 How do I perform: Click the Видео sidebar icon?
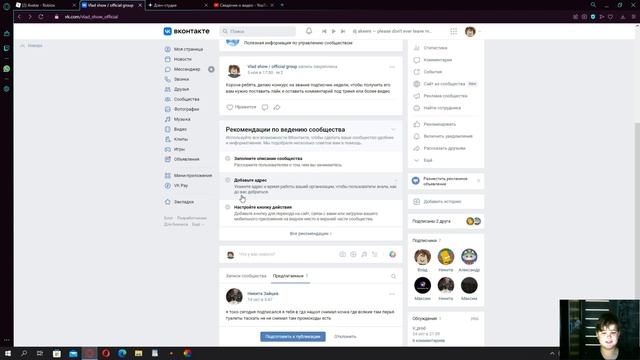(x=168, y=129)
